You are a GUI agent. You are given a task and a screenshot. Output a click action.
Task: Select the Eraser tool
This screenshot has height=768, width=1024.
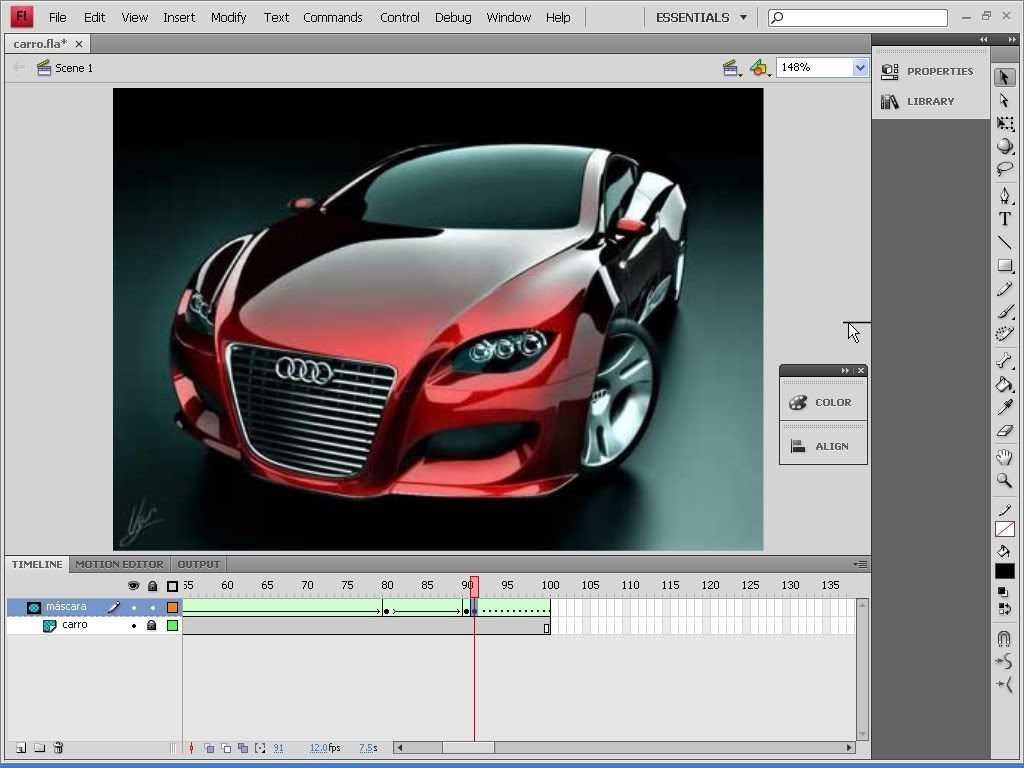[x=1005, y=432]
